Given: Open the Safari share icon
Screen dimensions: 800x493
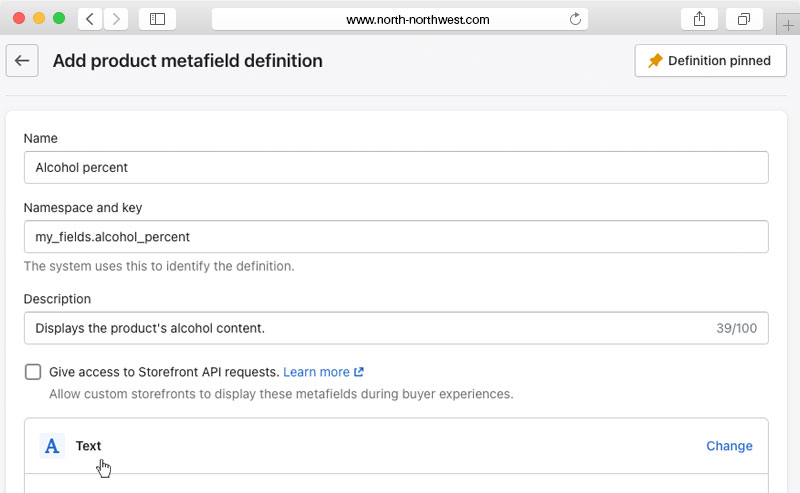Looking at the screenshot, I should 699,19.
